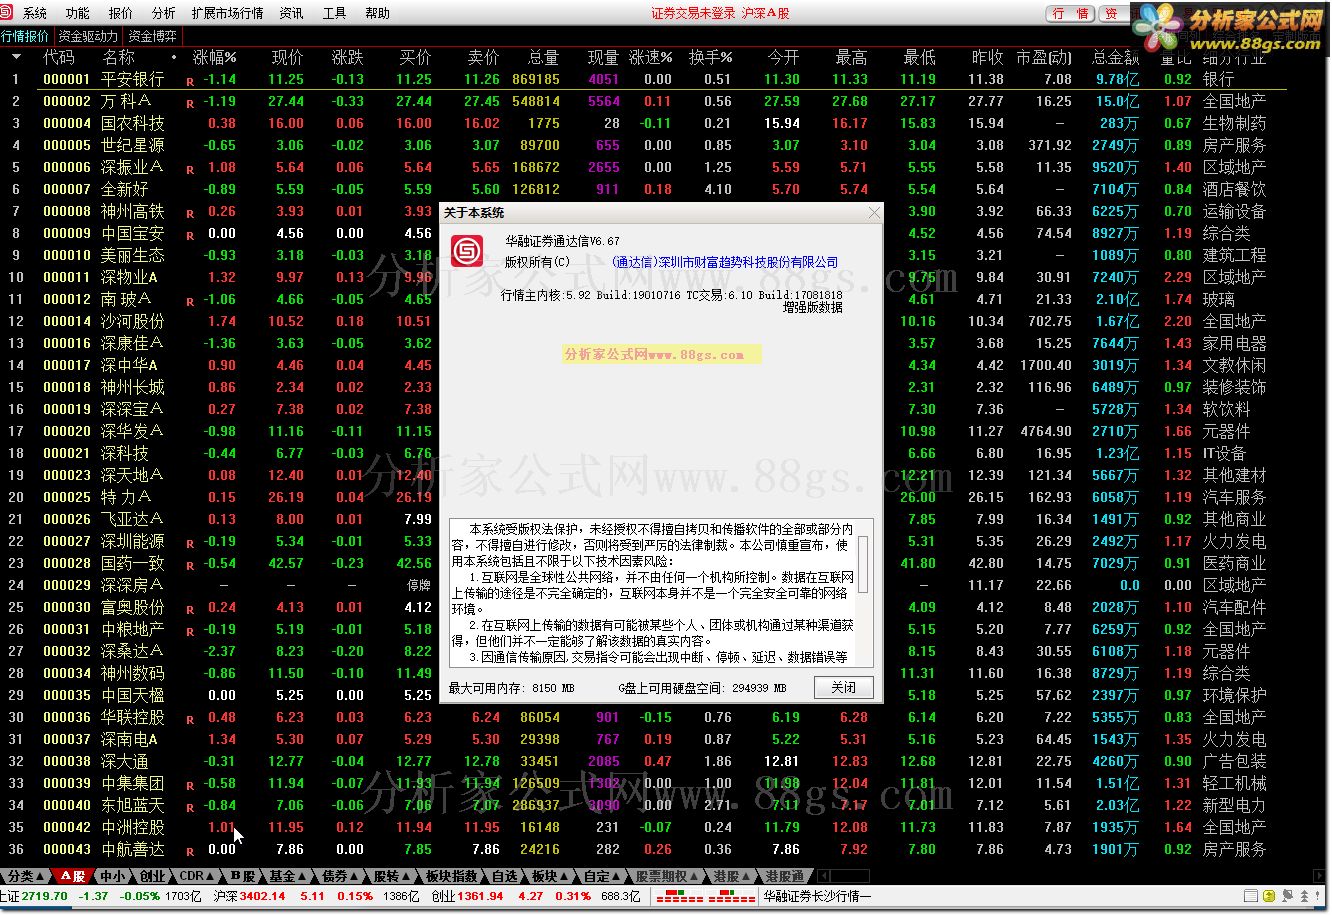Click the R marker beside 国药一致
The height and width of the screenshot is (915, 1332).
[190, 565]
